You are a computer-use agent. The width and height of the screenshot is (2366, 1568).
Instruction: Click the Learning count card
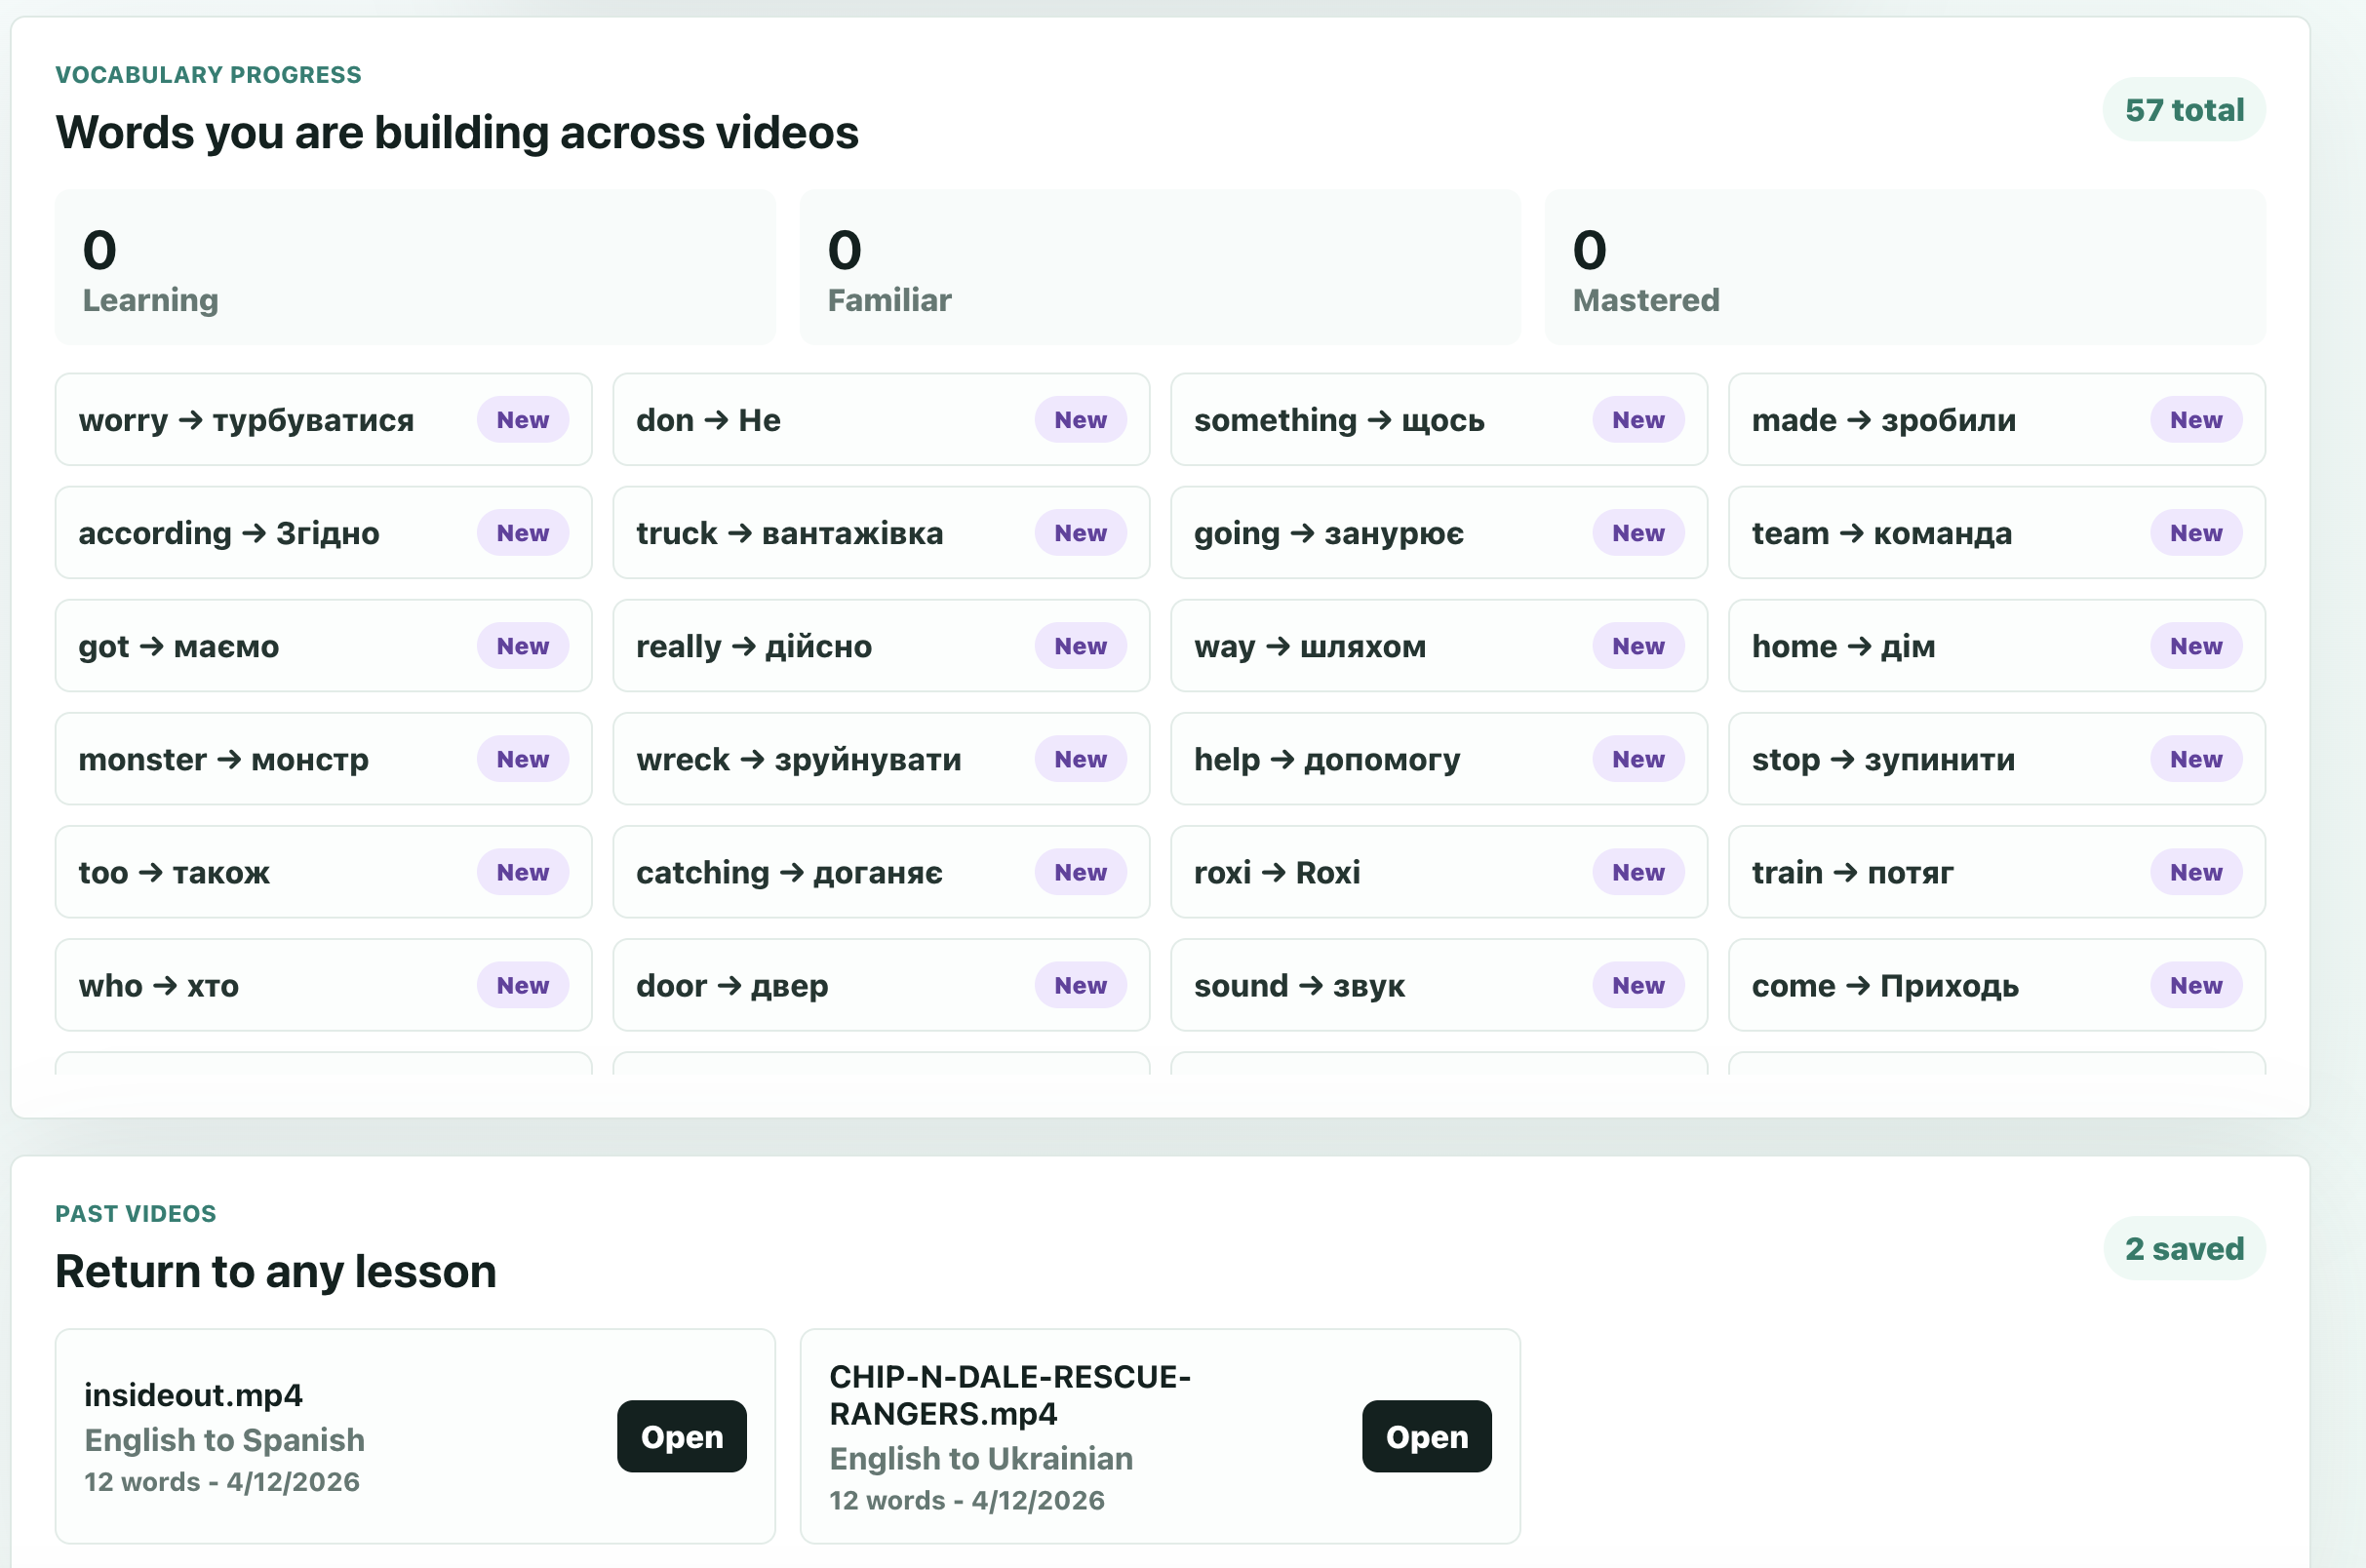415,268
